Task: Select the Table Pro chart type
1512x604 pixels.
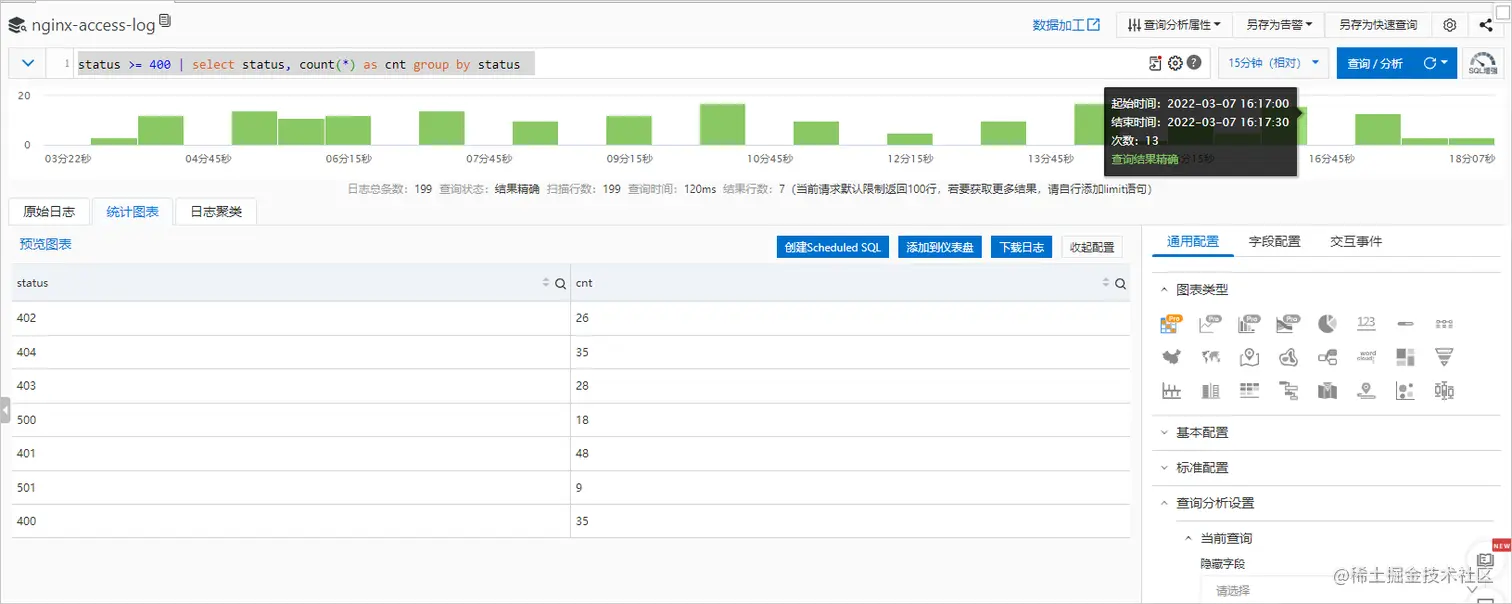Action: 1170,323
